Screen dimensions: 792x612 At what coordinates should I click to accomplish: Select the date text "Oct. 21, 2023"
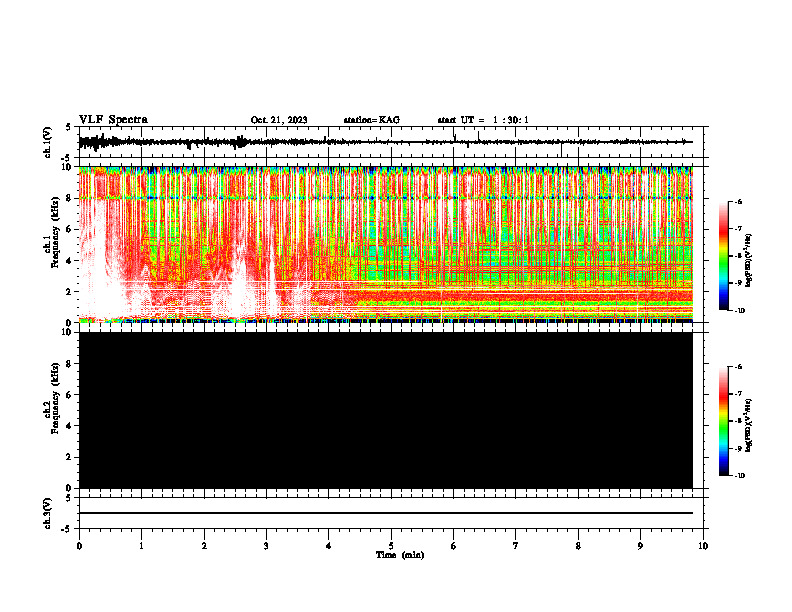tap(279, 120)
